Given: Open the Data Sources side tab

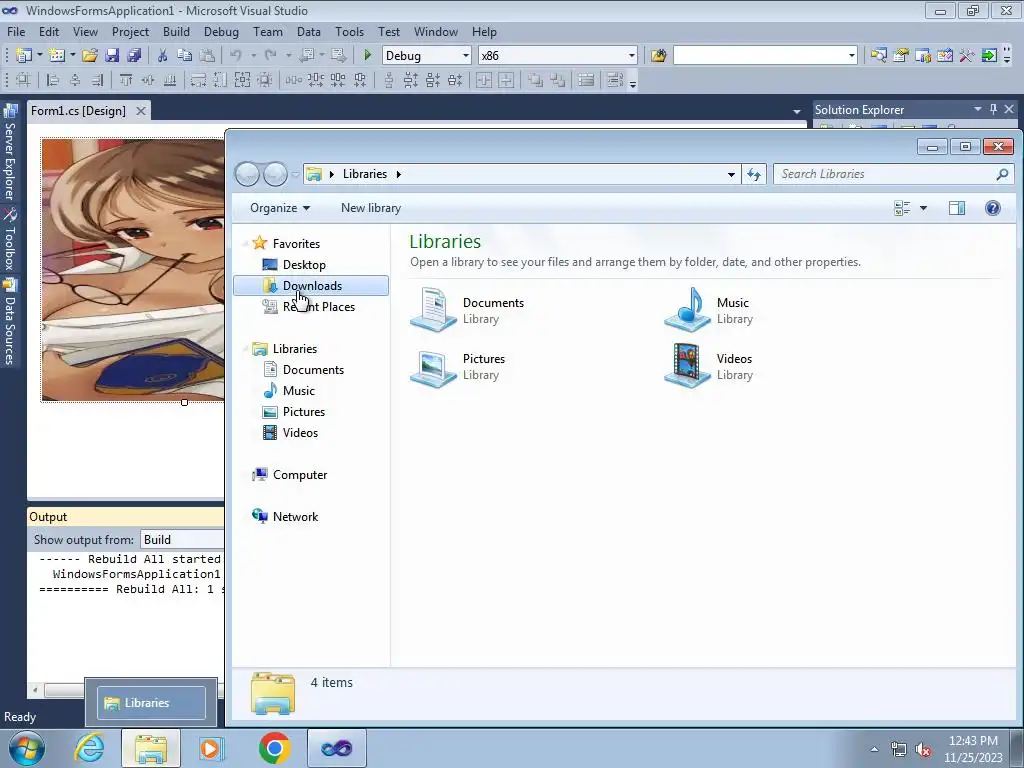Looking at the screenshot, I should 10,322.
